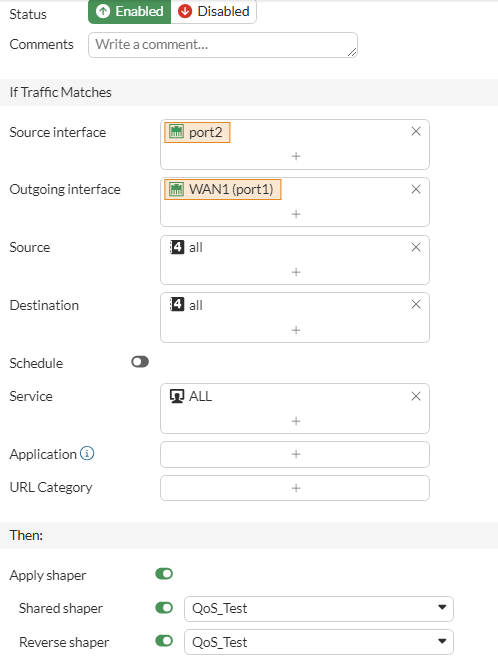Screen dimensions: 498x656
Task: Click the Comments text field
Action: point(223,45)
